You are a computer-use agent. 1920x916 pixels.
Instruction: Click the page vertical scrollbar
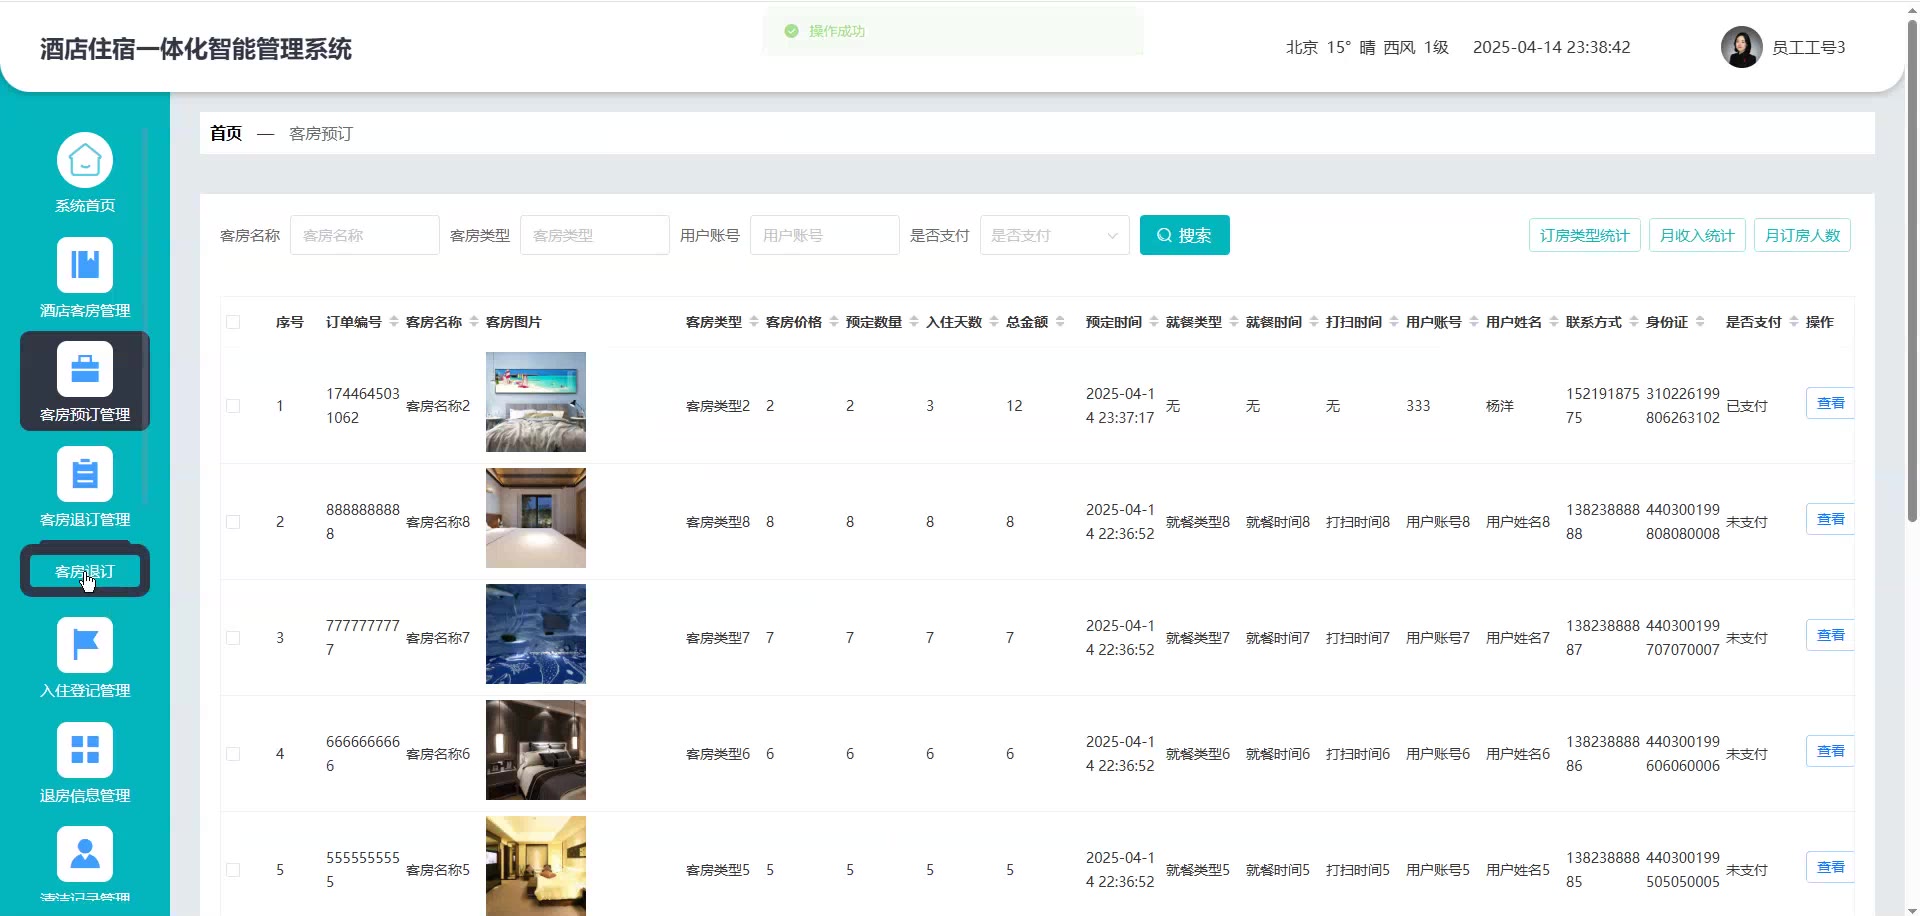click(1912, 270)
